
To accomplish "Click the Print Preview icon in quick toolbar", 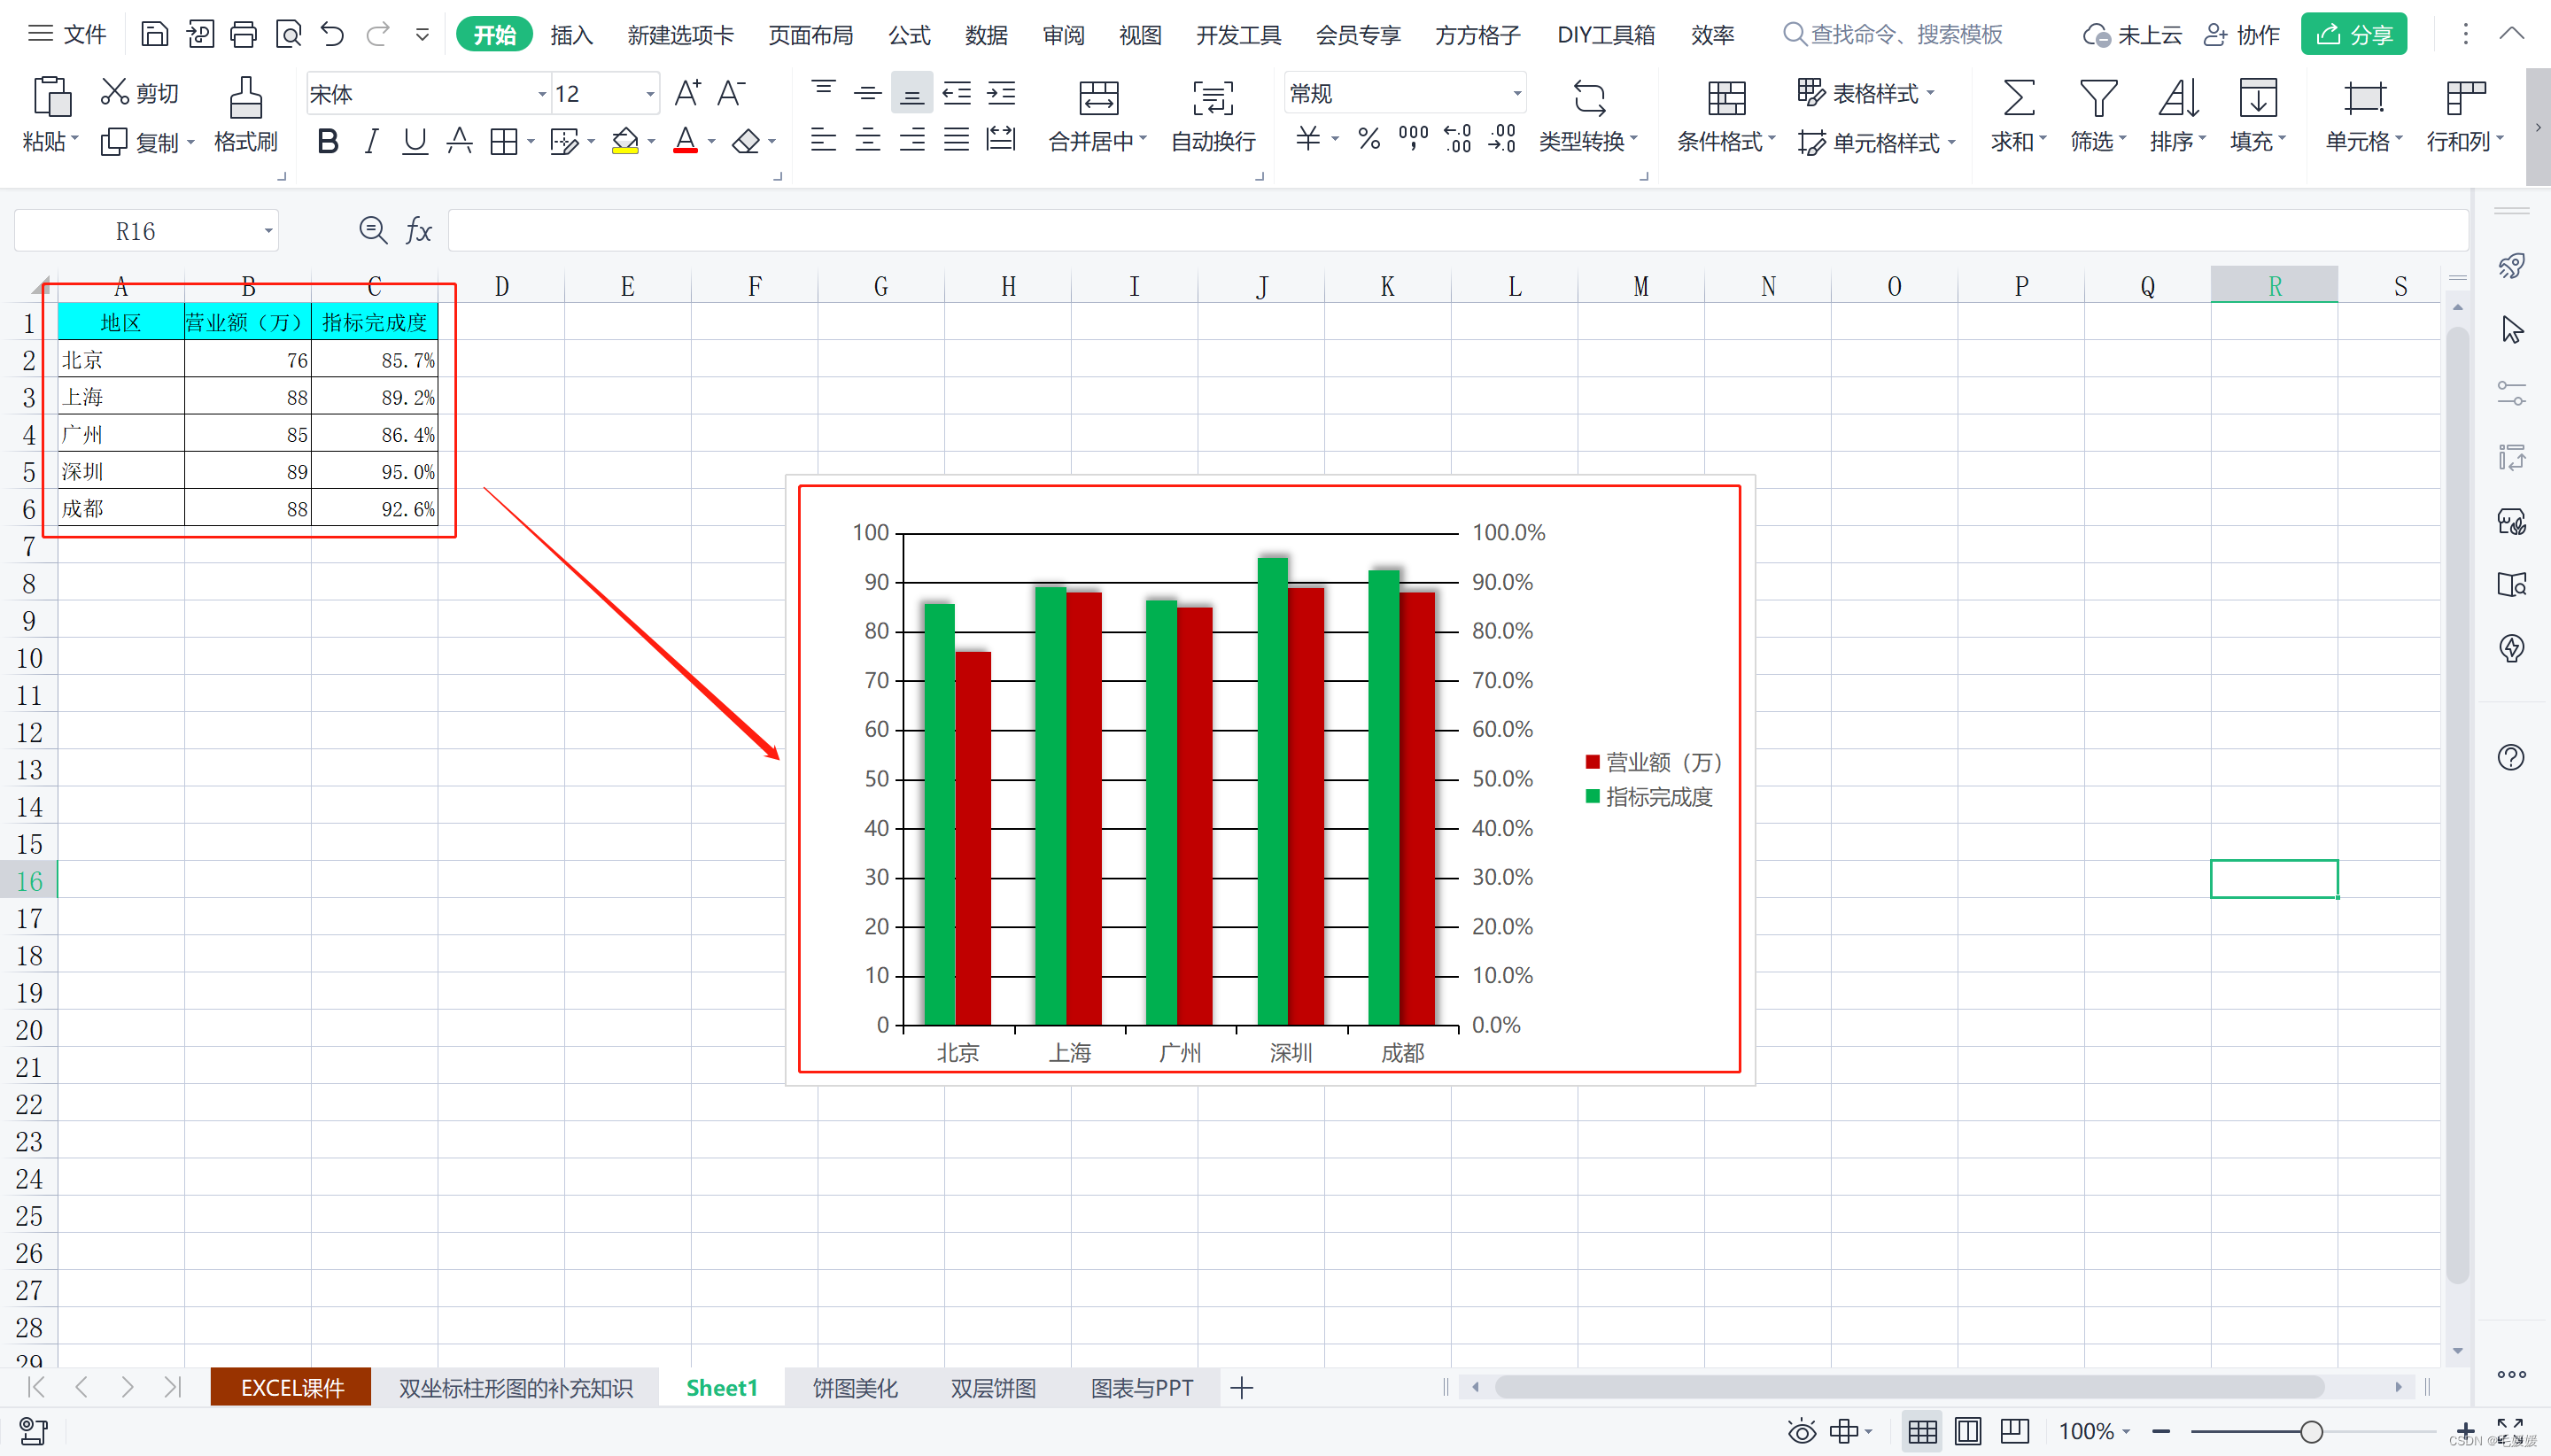I will pos(289,35).
